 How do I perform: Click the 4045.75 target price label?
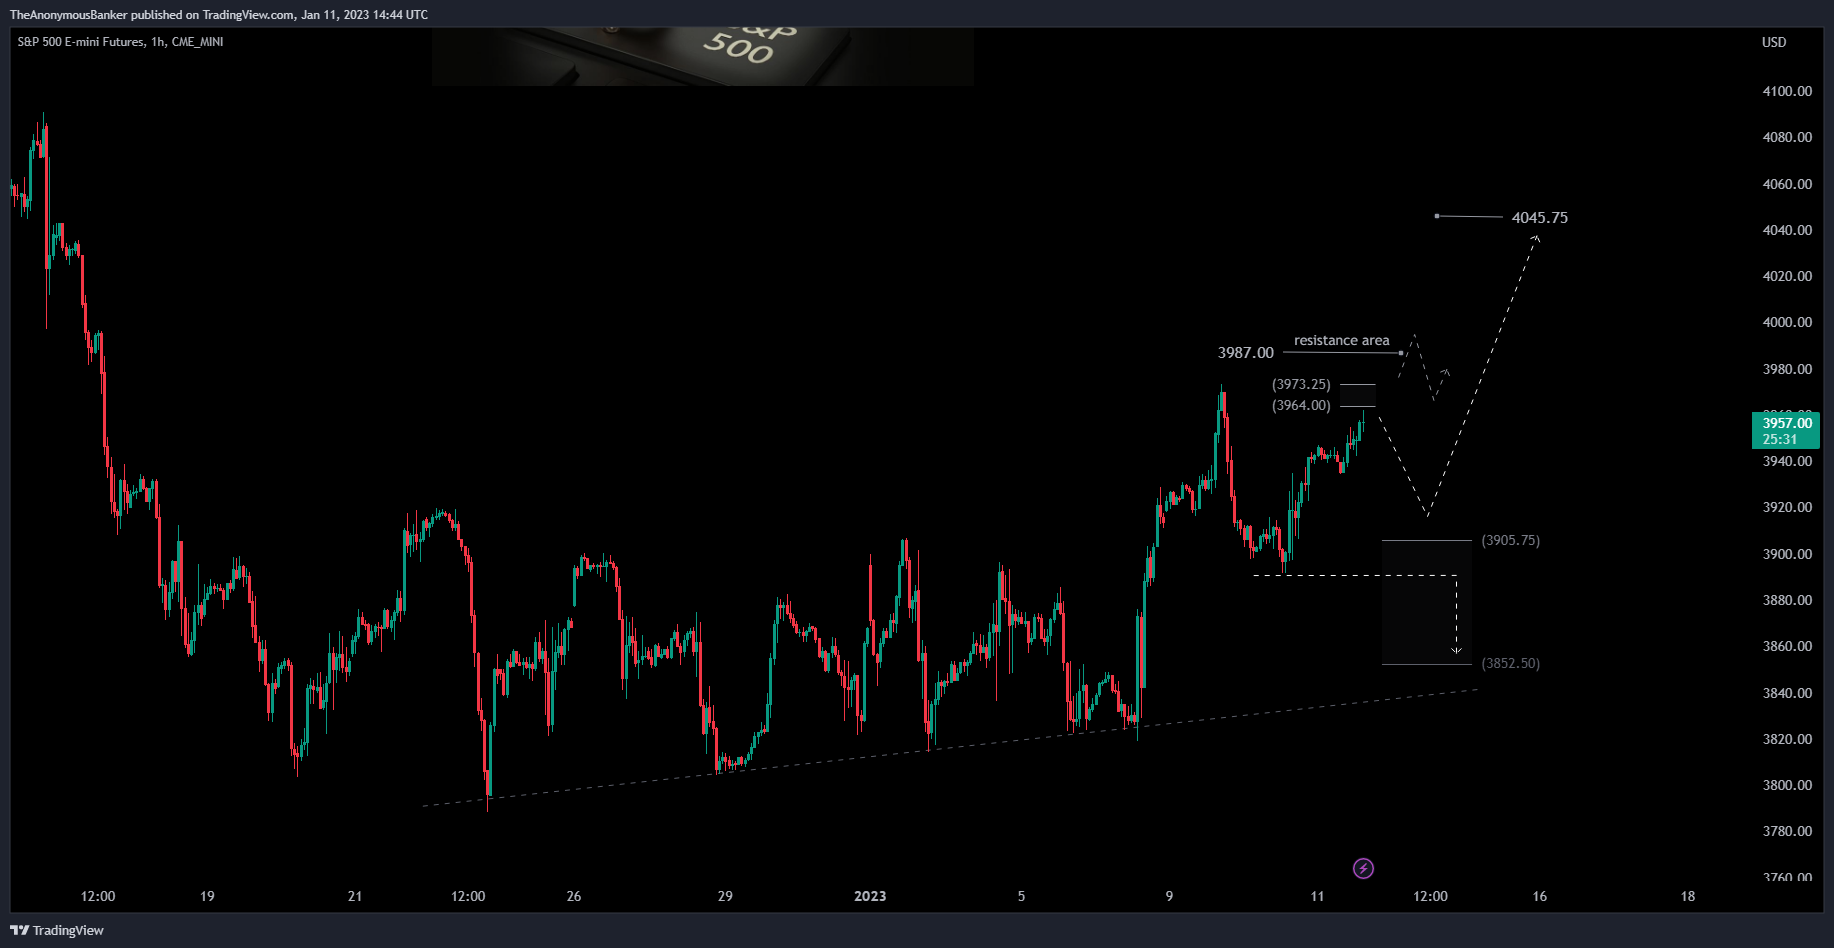point(1540,217)
